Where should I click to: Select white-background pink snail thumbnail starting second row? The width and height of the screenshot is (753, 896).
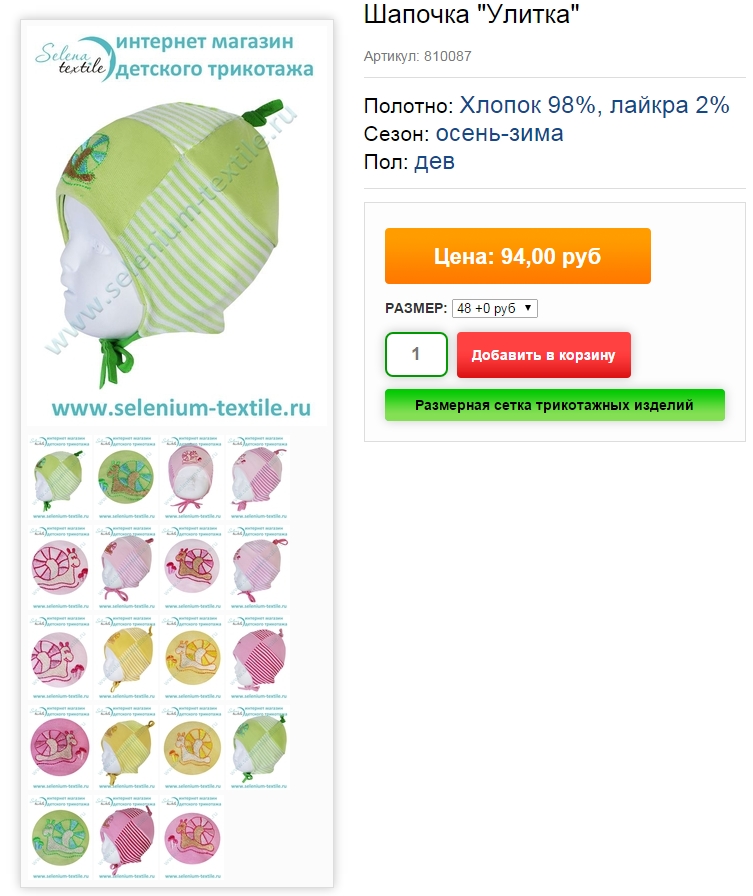pyautogui.click(x=60, y=567)
